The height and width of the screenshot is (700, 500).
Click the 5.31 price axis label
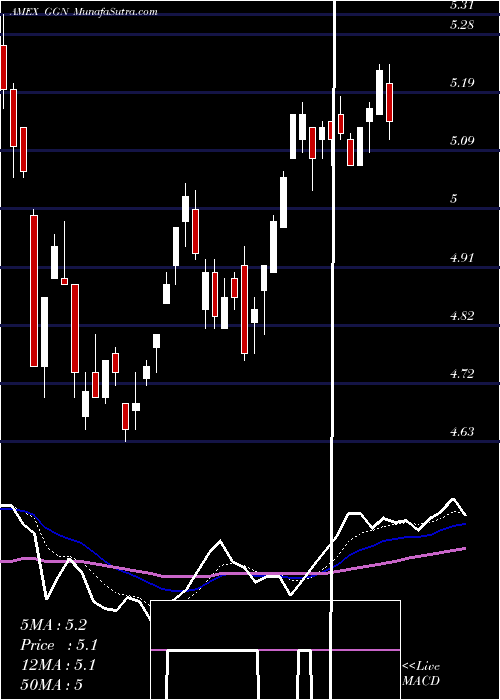pos(461,5)
